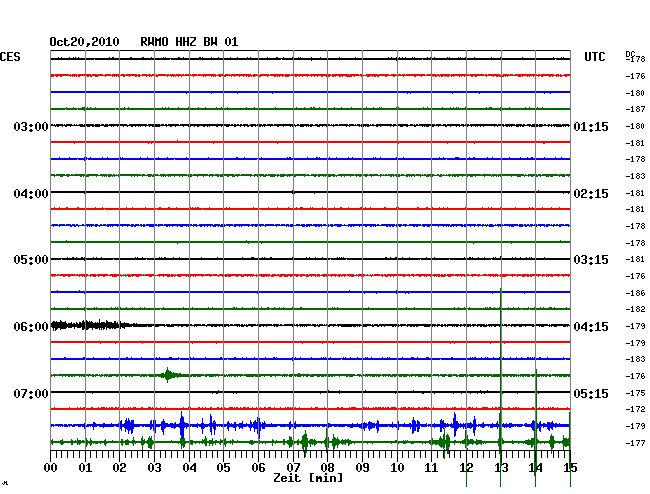
Task: Click the date label "Oct20,2010"
Action: [x=84, y=42]
